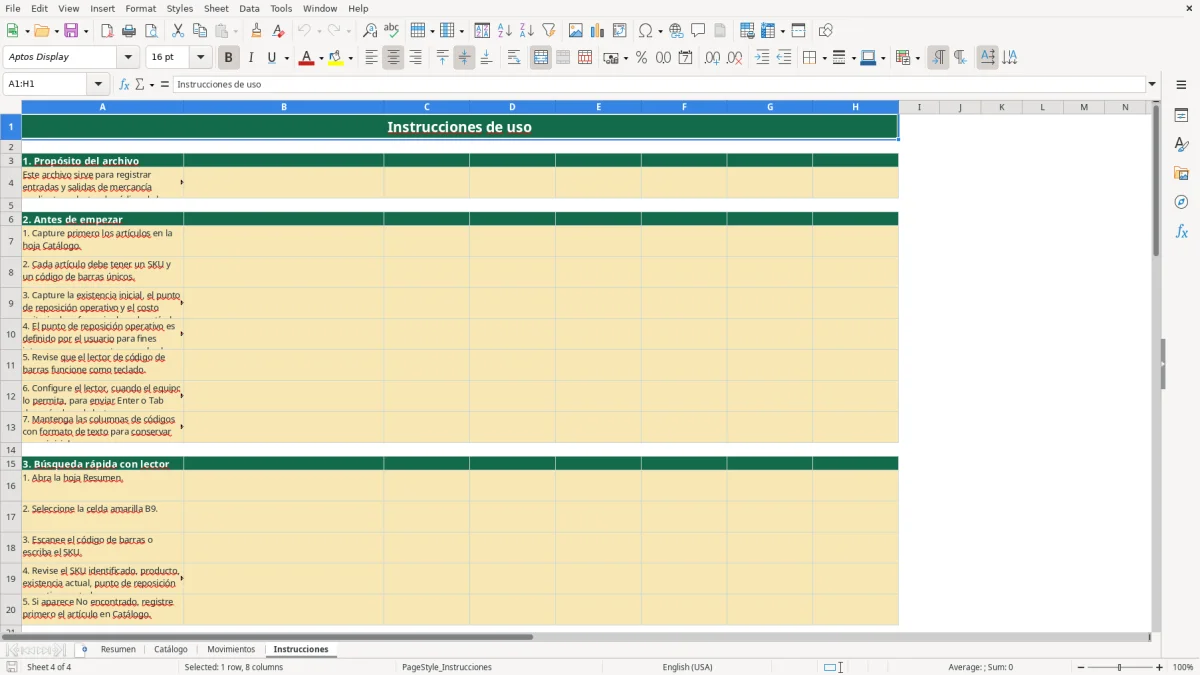
Task: Format as Percent icon
Action: click(x=641, y=58)
